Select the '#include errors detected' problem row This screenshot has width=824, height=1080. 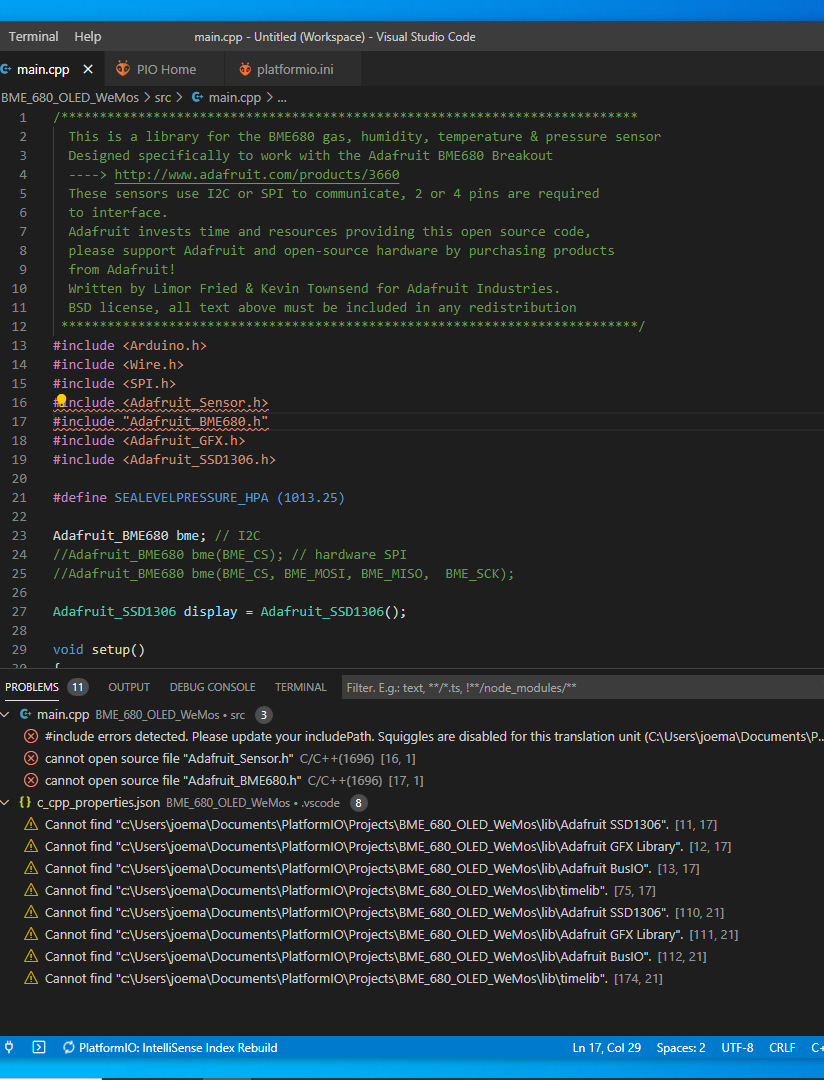point(412,736)
